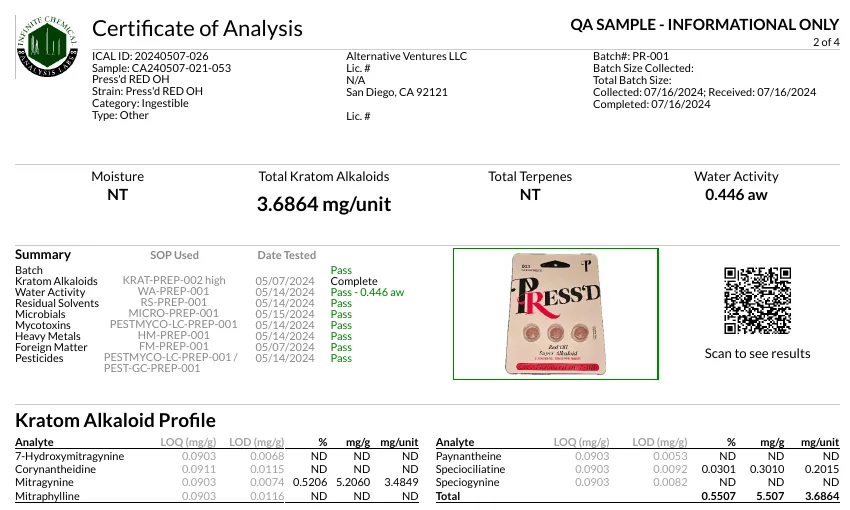
Task: Click the Heavy Metals row label
Action: click(48, 336)
